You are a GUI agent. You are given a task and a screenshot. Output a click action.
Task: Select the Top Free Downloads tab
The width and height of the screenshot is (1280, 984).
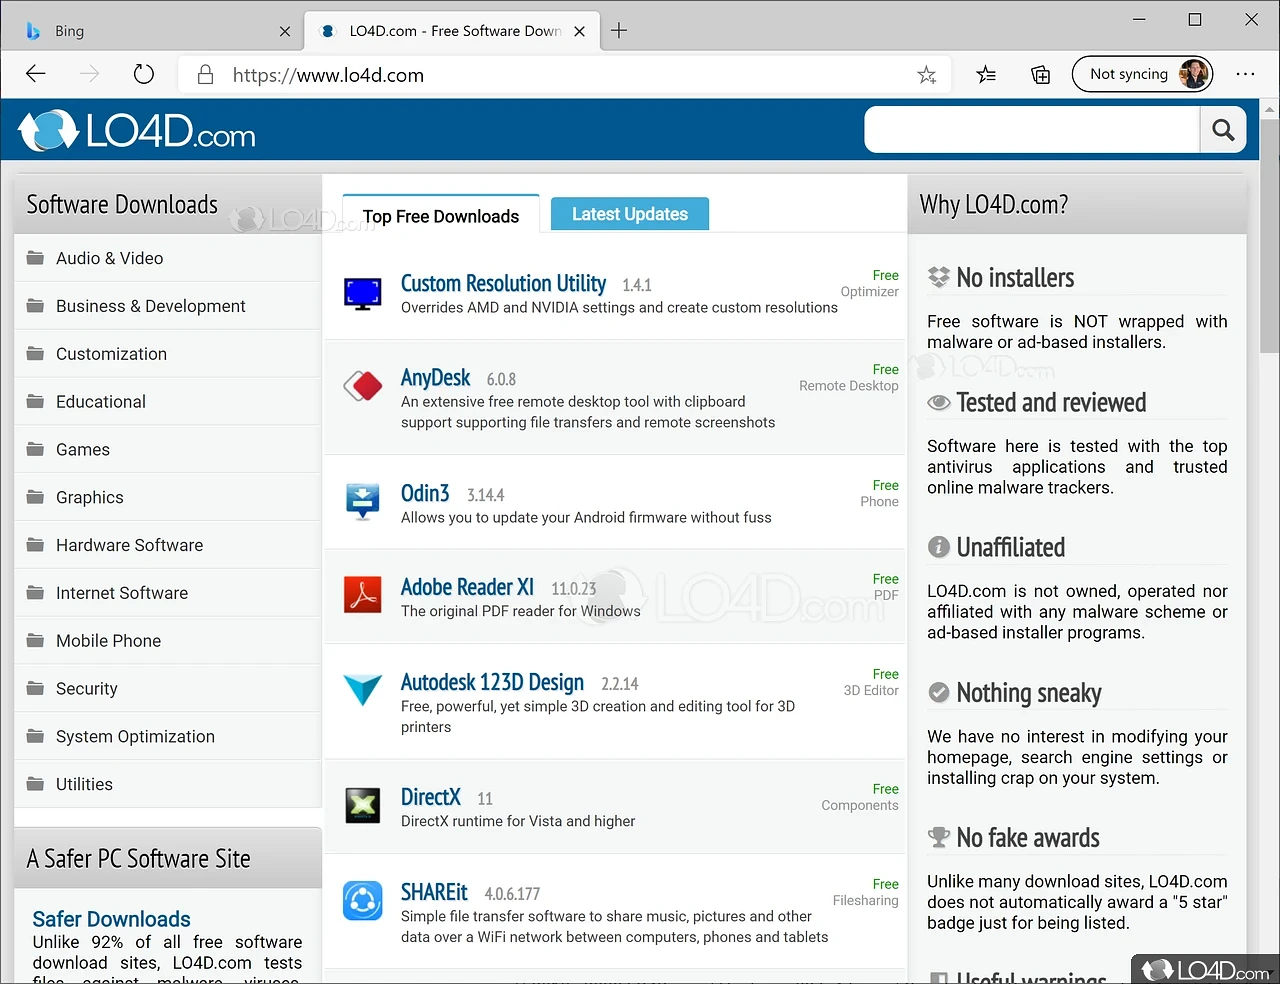441,216
